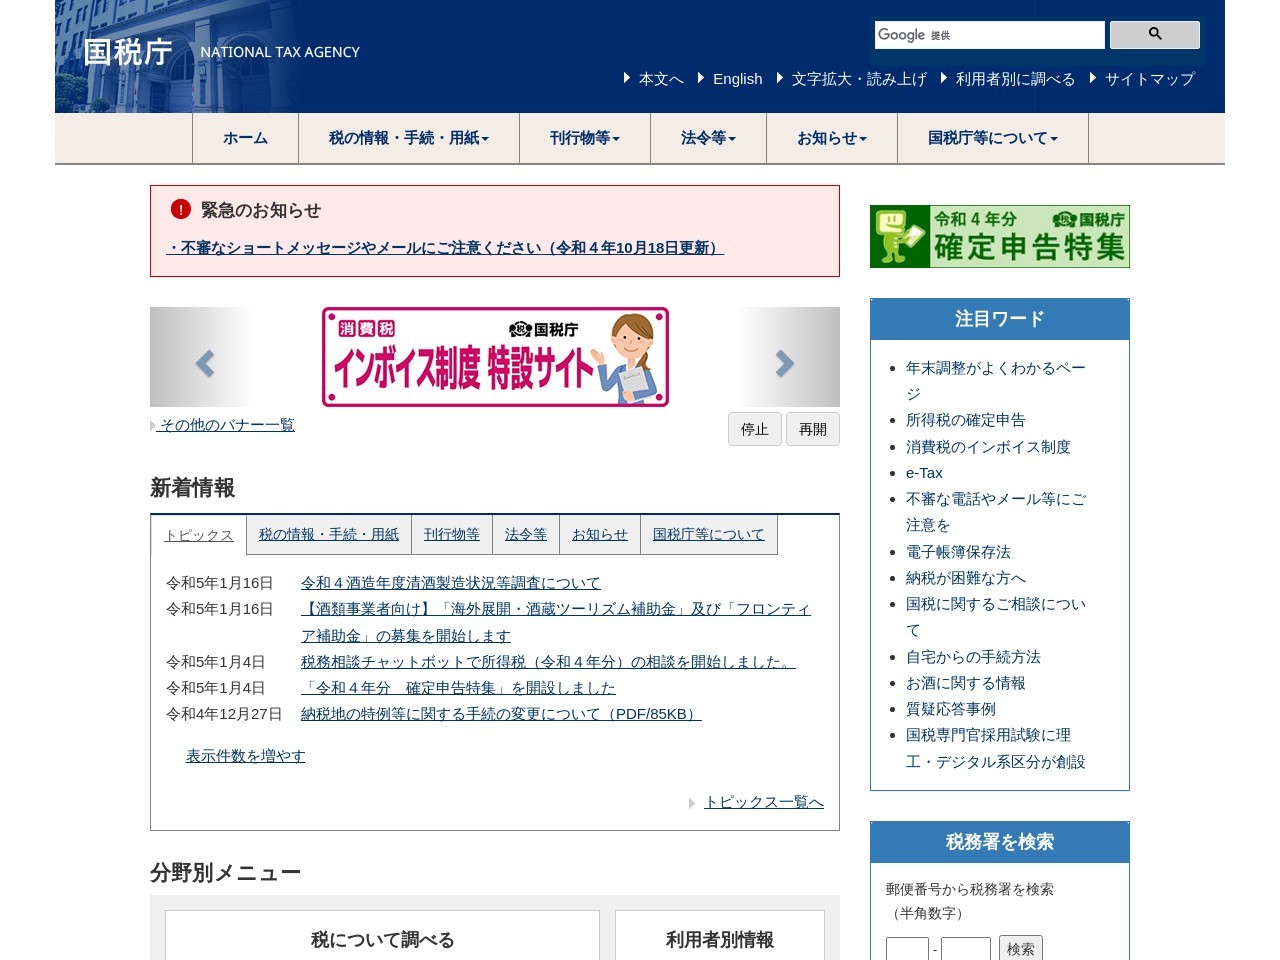Open 質疑応答事例 link

951,709
